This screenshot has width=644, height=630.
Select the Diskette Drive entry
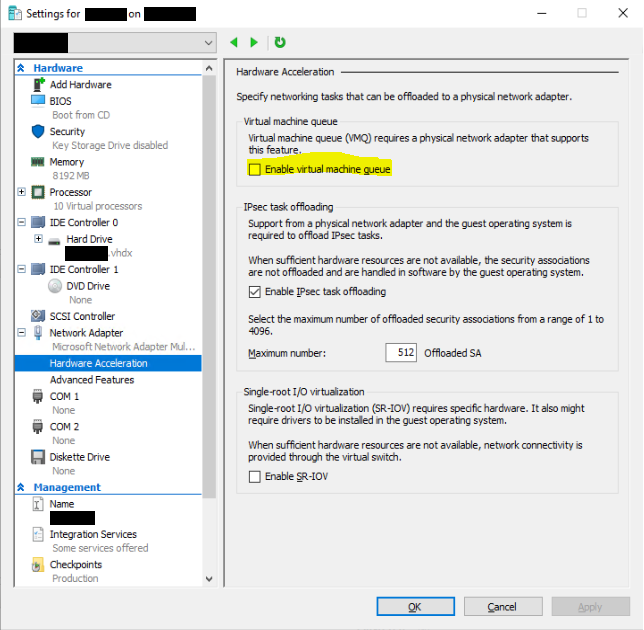(80, 457)
